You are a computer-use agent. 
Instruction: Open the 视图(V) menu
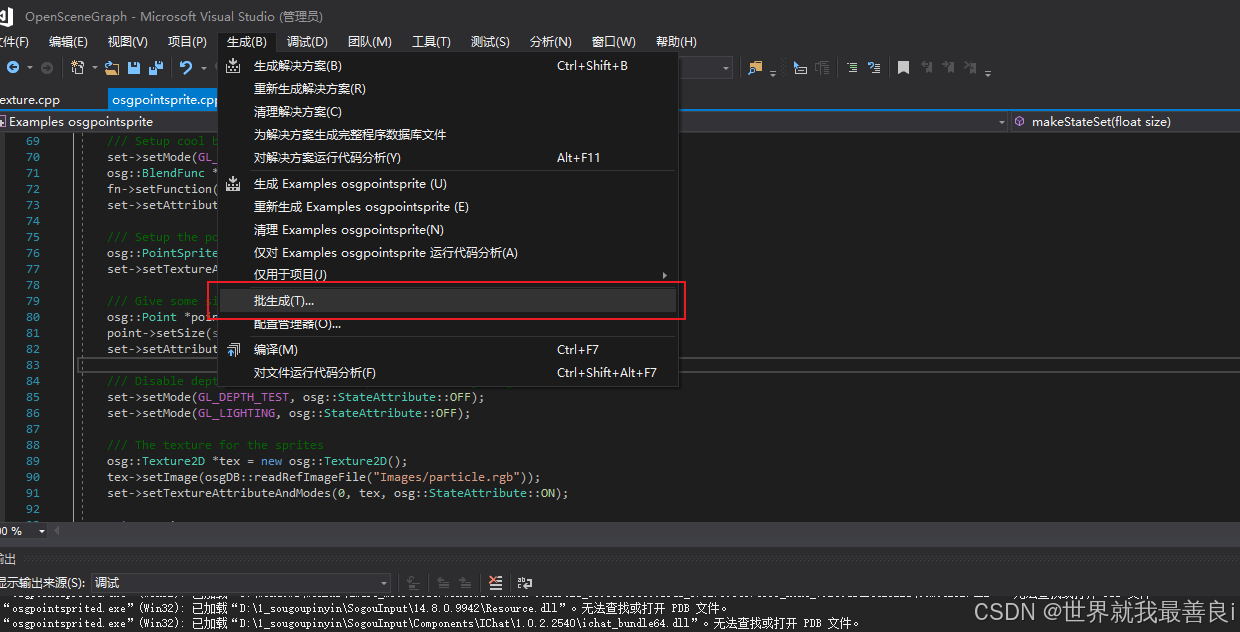[x=127, y=42]
